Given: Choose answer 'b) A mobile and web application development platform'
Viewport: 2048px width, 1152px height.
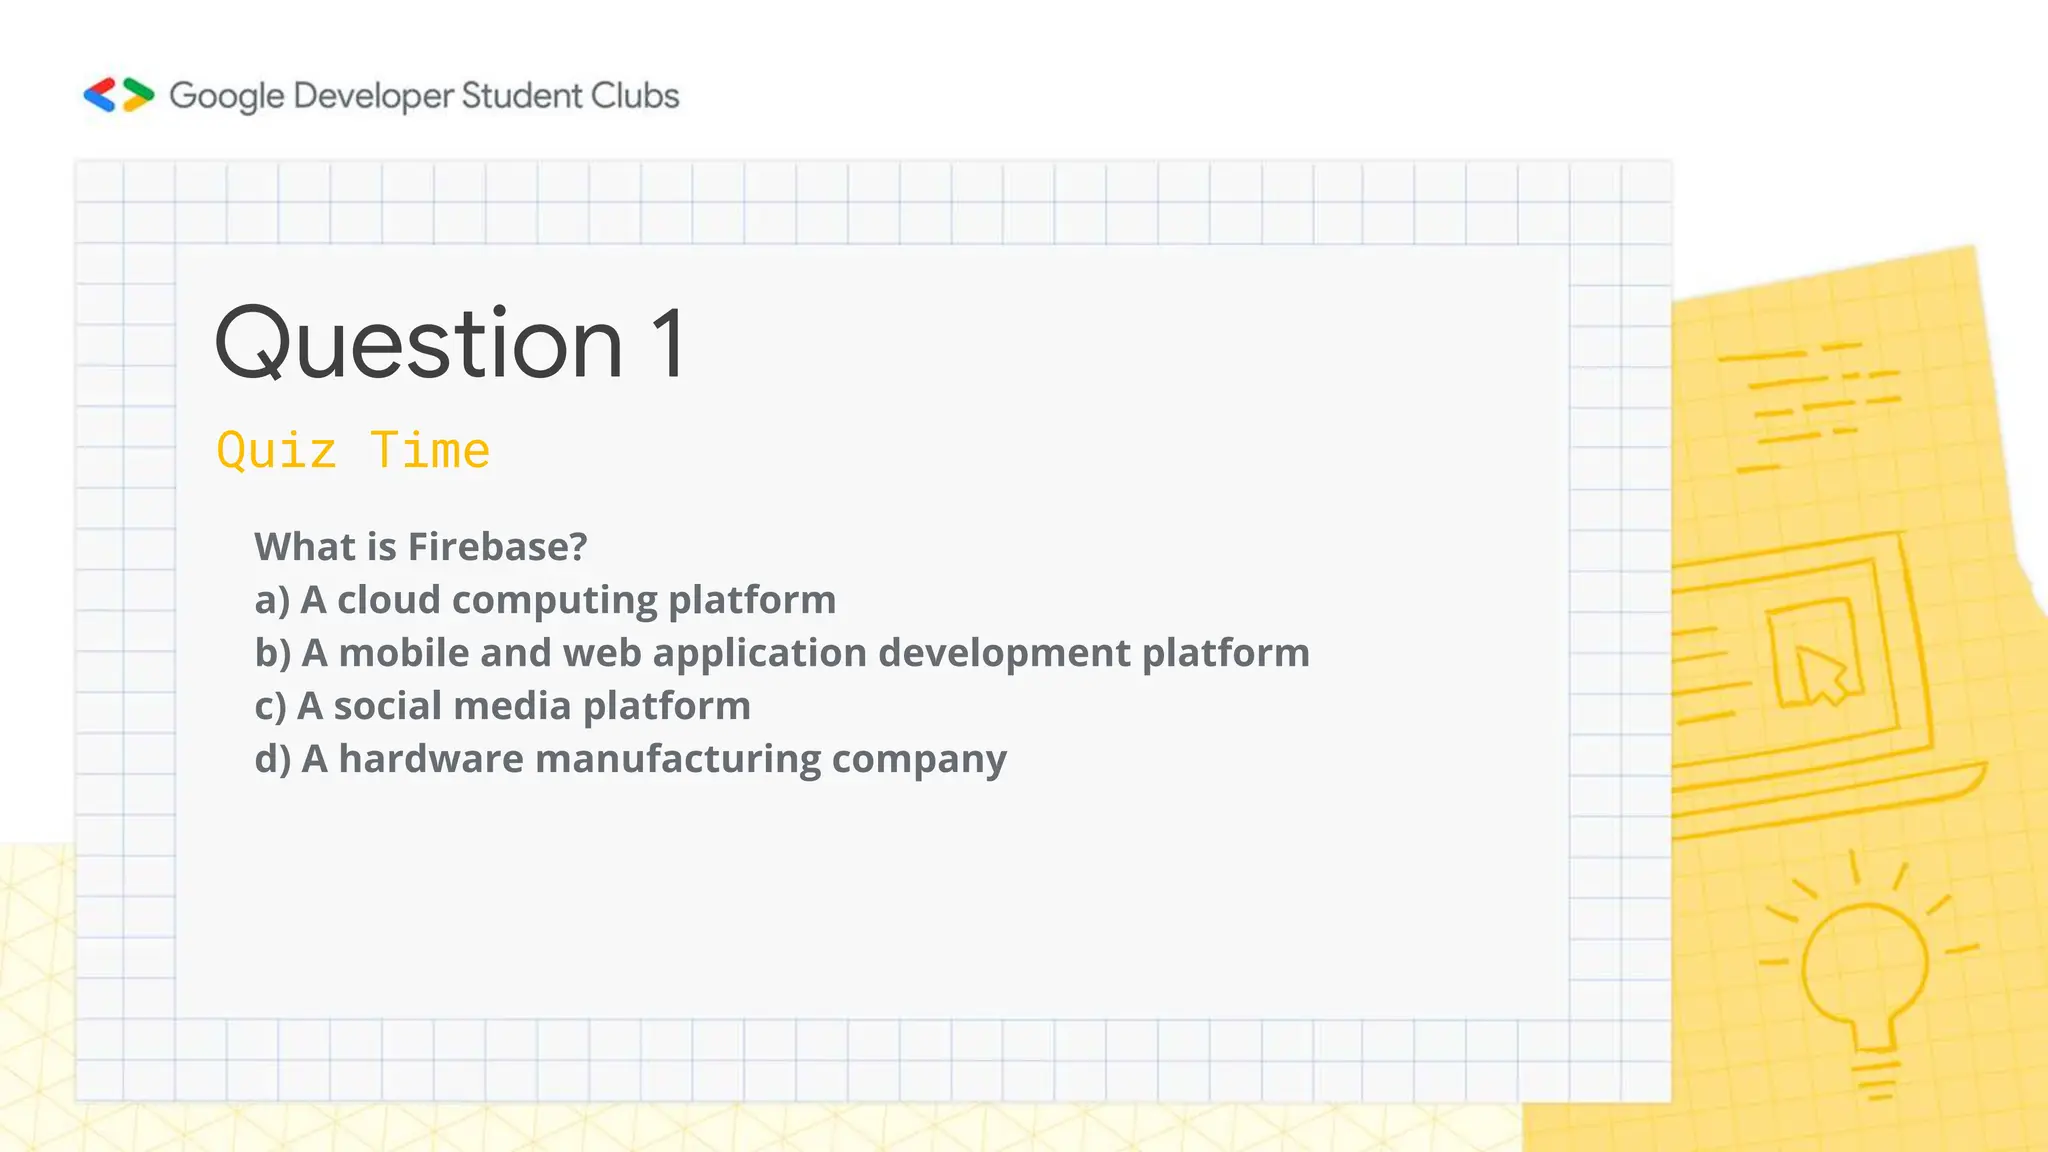Looking at the screenshot, I should tap(782, 653).
